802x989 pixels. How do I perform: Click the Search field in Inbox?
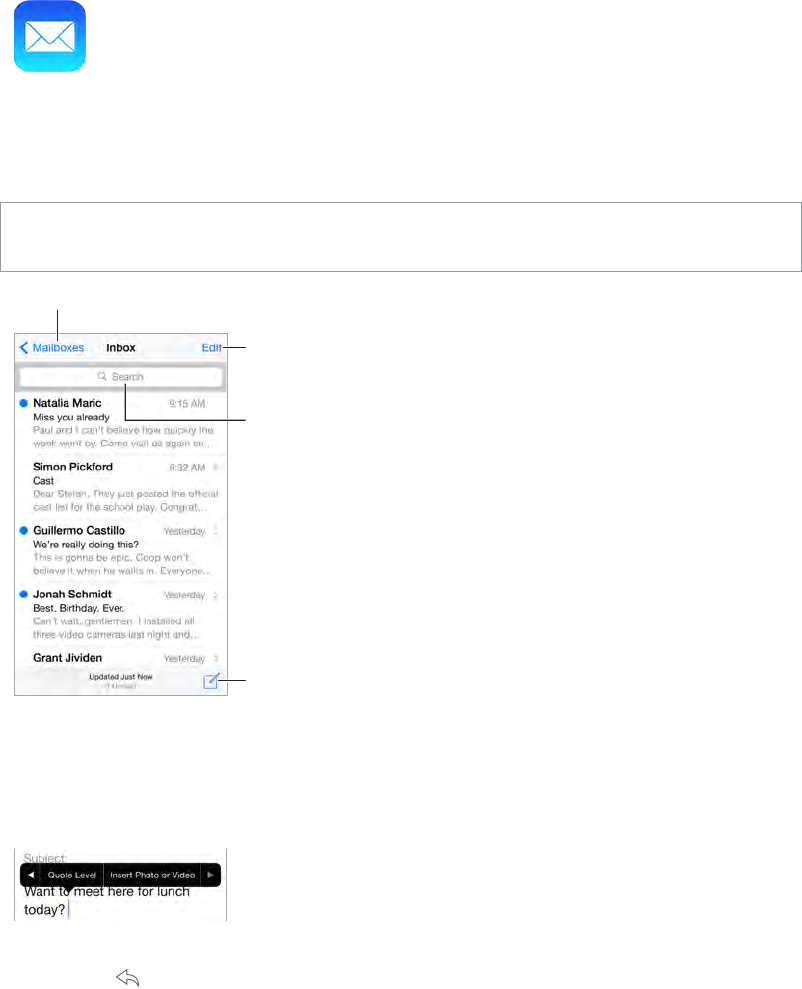pos(121,377)
